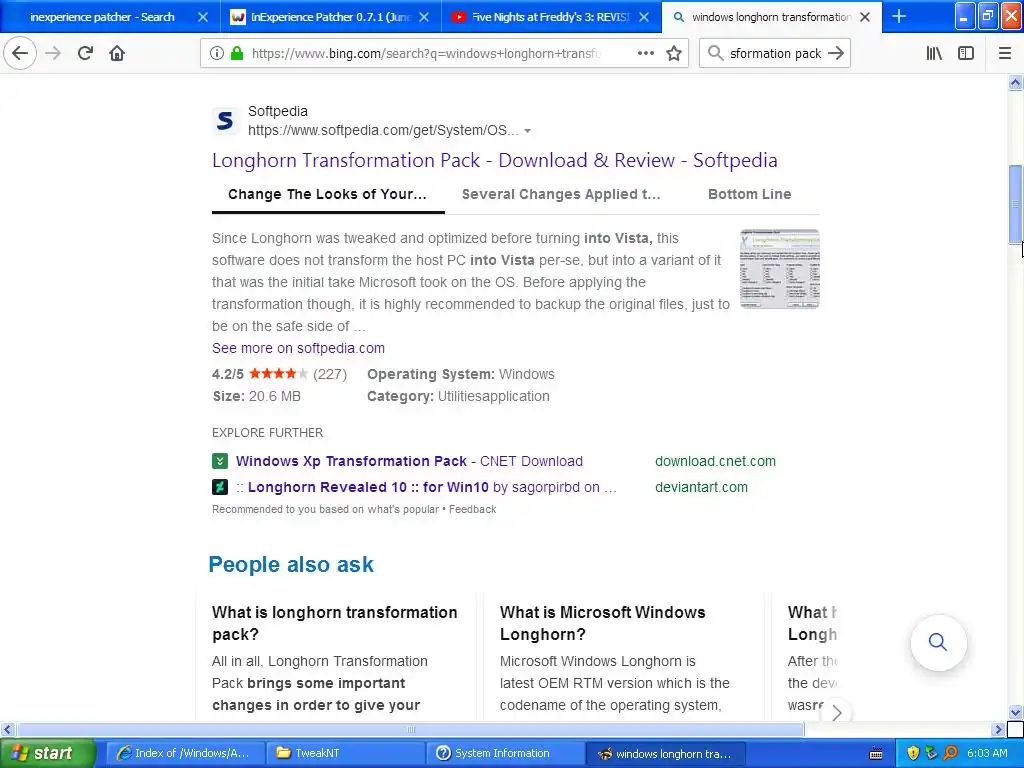Image resolution: width=1024 pixels, height=768 pixels.
Task: Open the page actions three-dot menu
Action: click(x=645, y=53)
